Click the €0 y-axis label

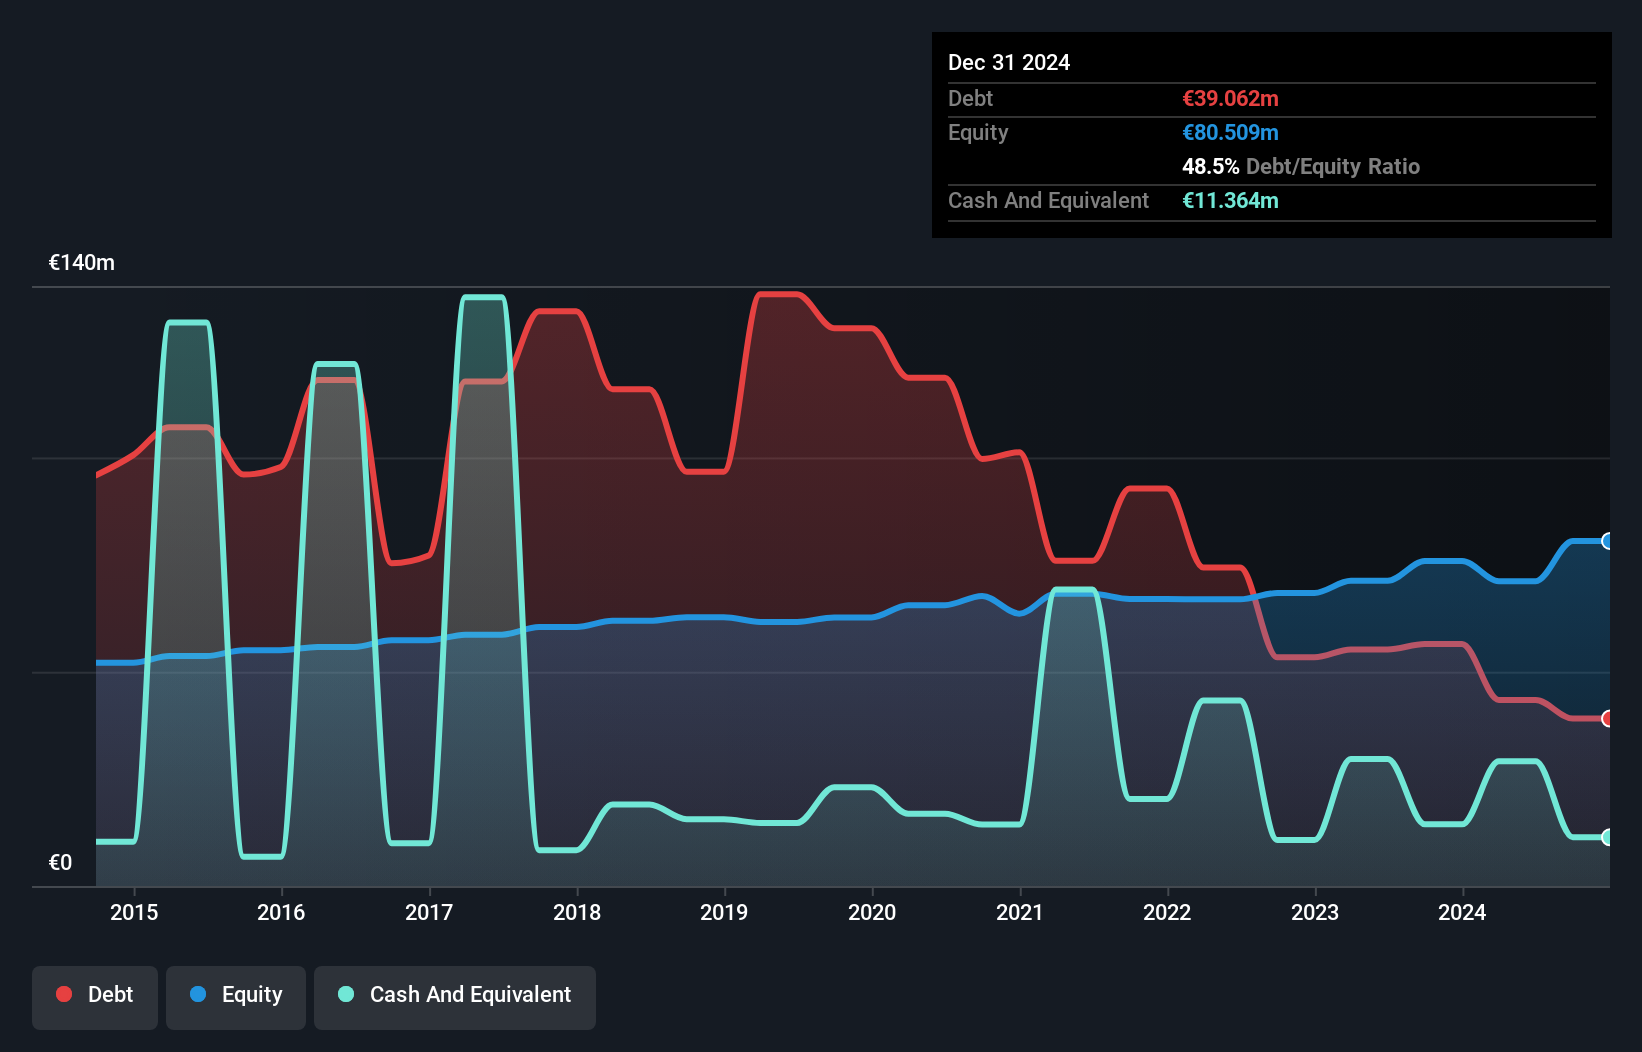[60, 862]
